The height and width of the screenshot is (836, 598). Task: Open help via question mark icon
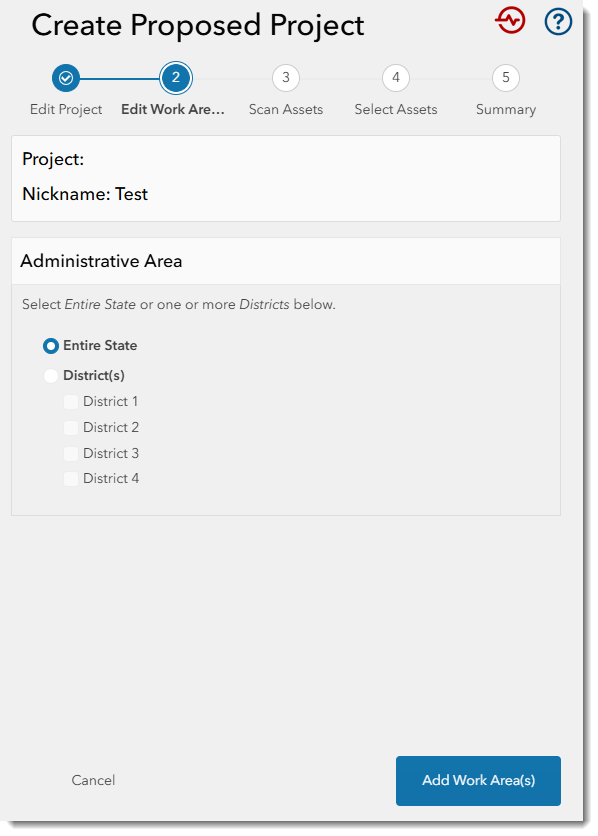pos(558,22)
